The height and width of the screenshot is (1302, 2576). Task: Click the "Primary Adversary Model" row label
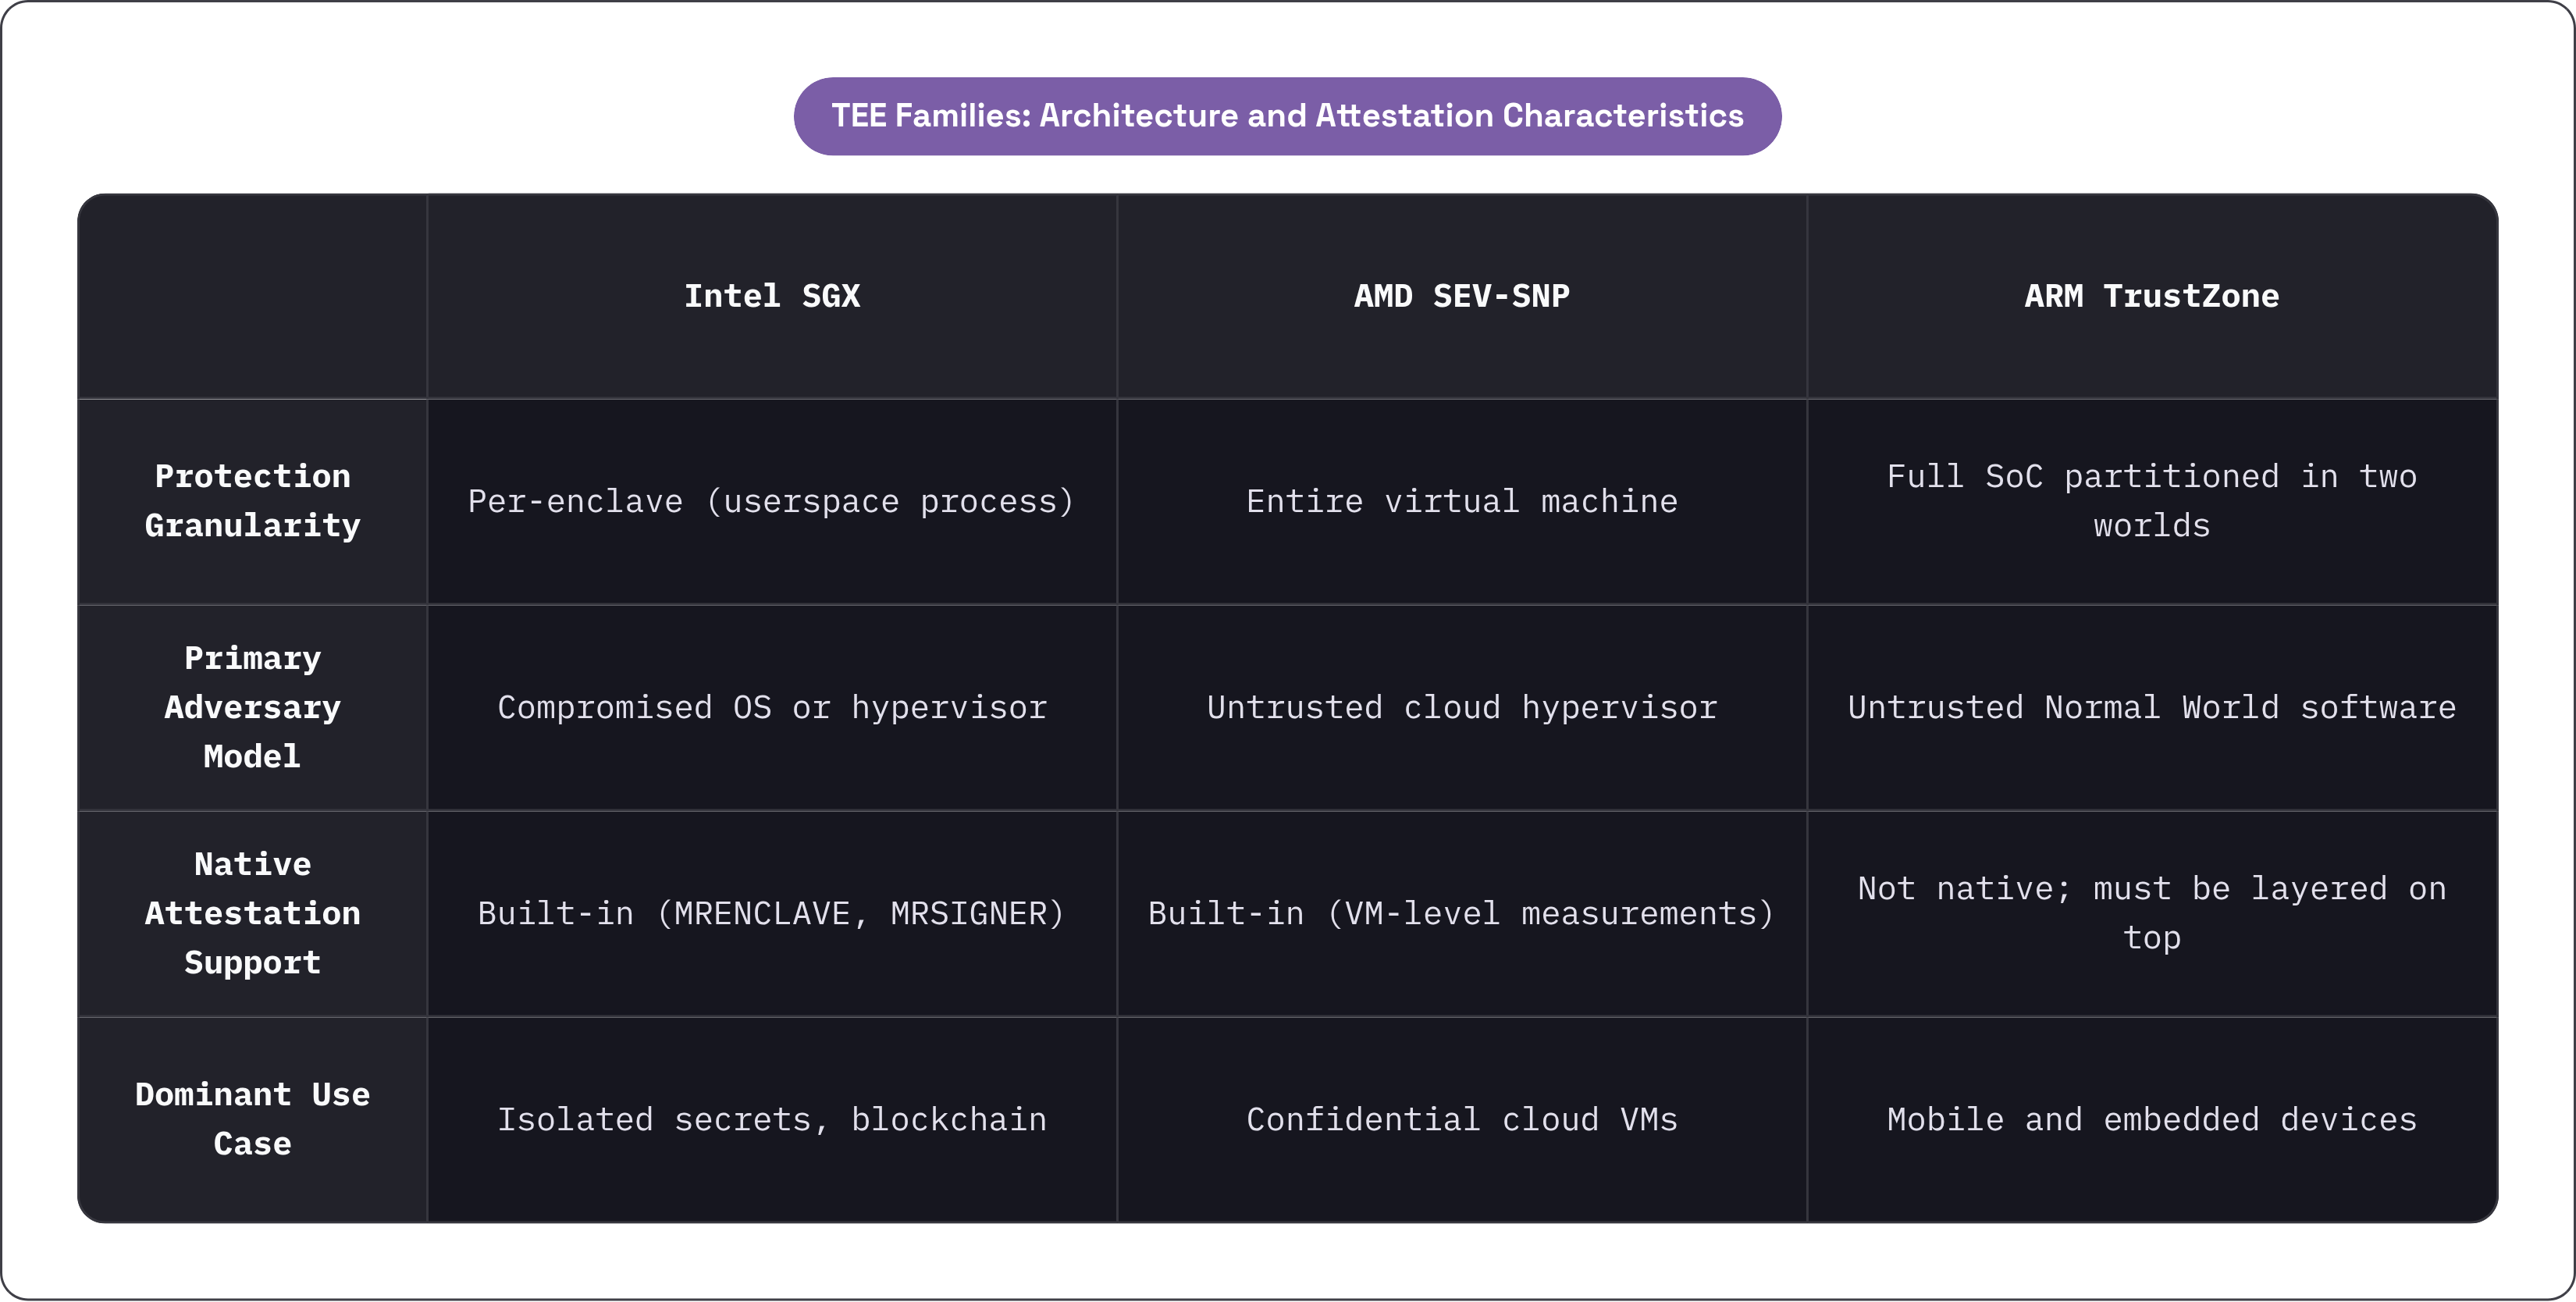[x=253, y=707]
